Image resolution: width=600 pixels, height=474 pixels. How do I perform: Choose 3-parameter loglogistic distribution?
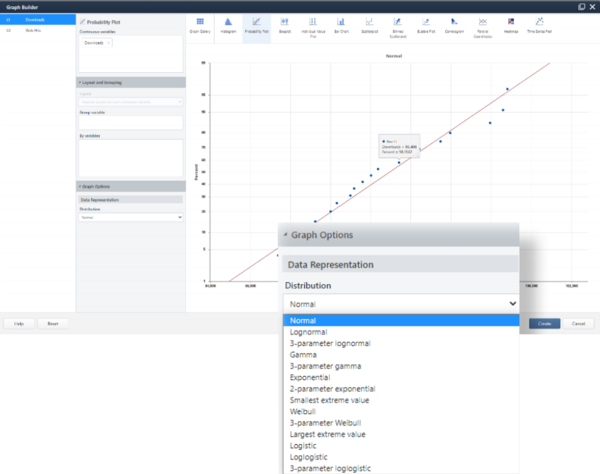tap(401, 468)
